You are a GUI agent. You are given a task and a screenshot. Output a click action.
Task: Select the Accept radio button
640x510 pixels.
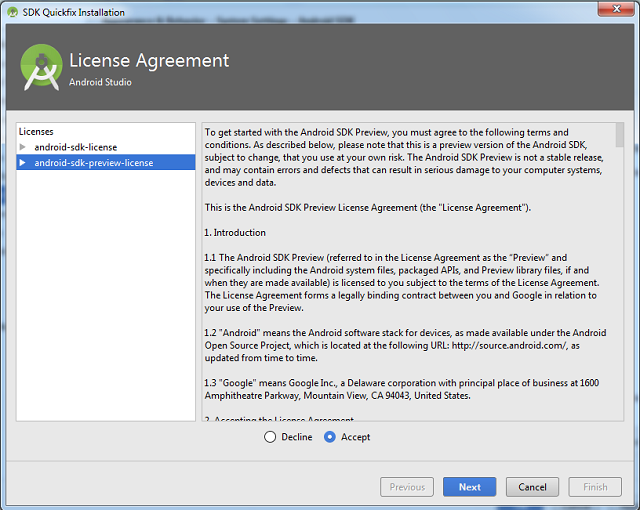click(330, 437)
